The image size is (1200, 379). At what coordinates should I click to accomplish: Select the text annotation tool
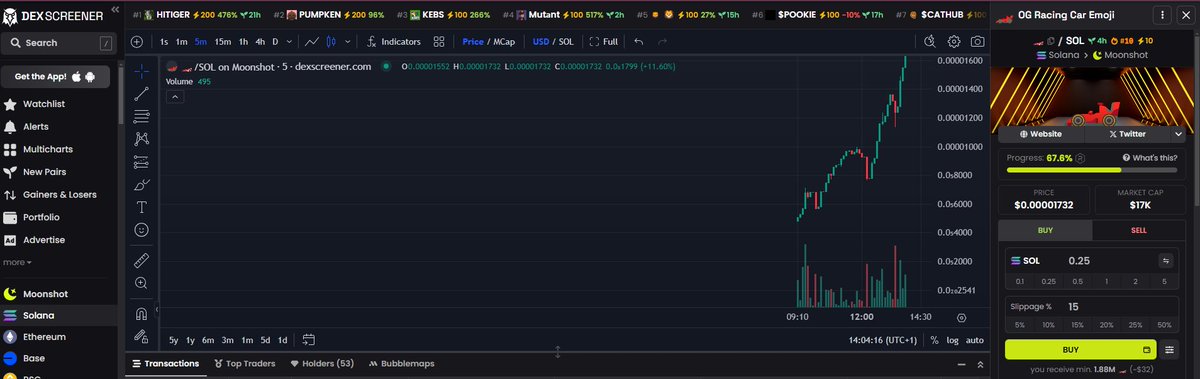tap(141, 207)
